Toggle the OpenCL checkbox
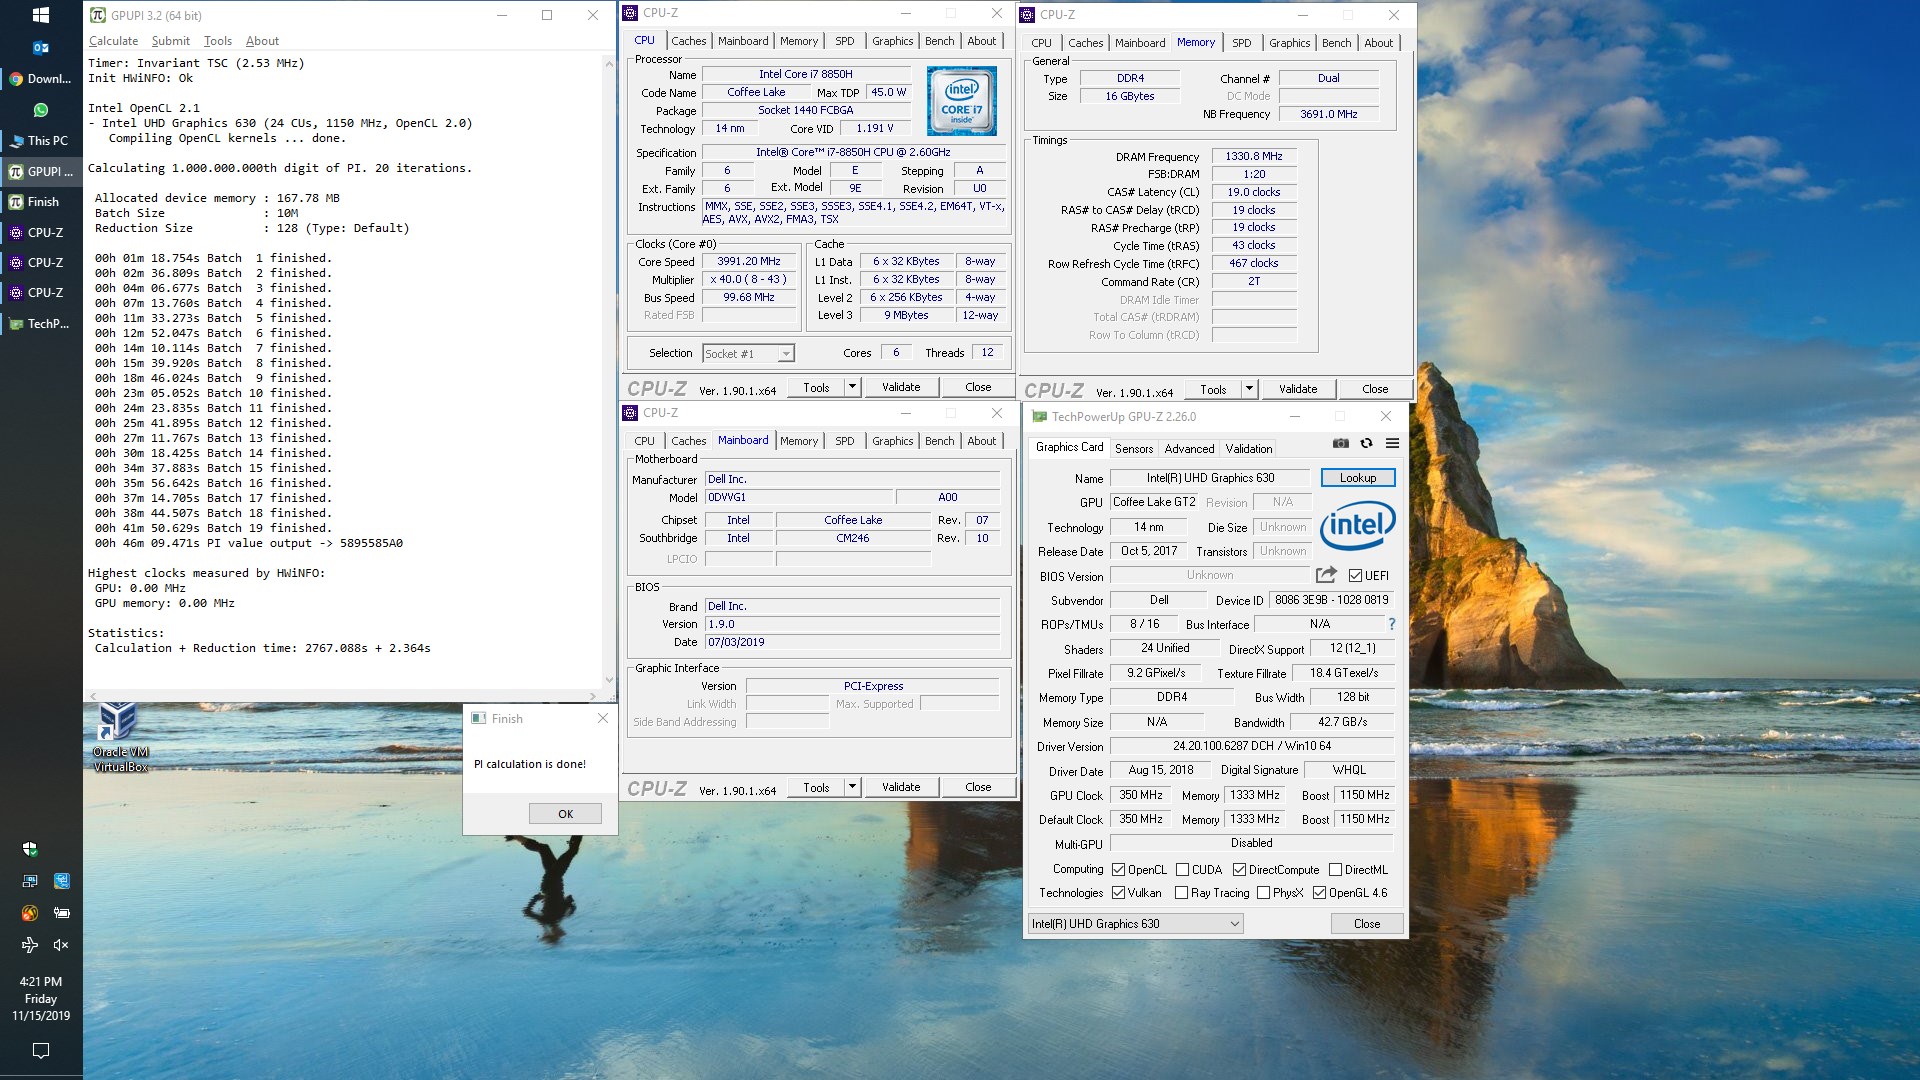Viewport: 1920px width, 1080px height. 1119,870
